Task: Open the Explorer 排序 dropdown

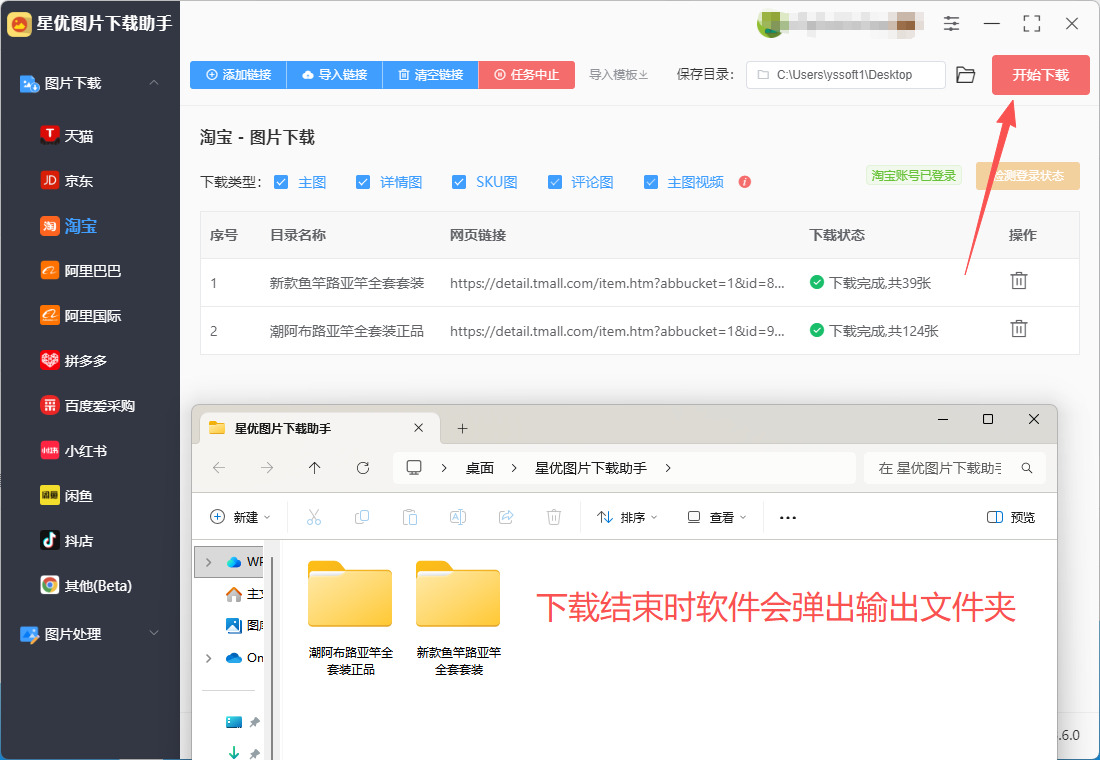Action: (627, 517)
